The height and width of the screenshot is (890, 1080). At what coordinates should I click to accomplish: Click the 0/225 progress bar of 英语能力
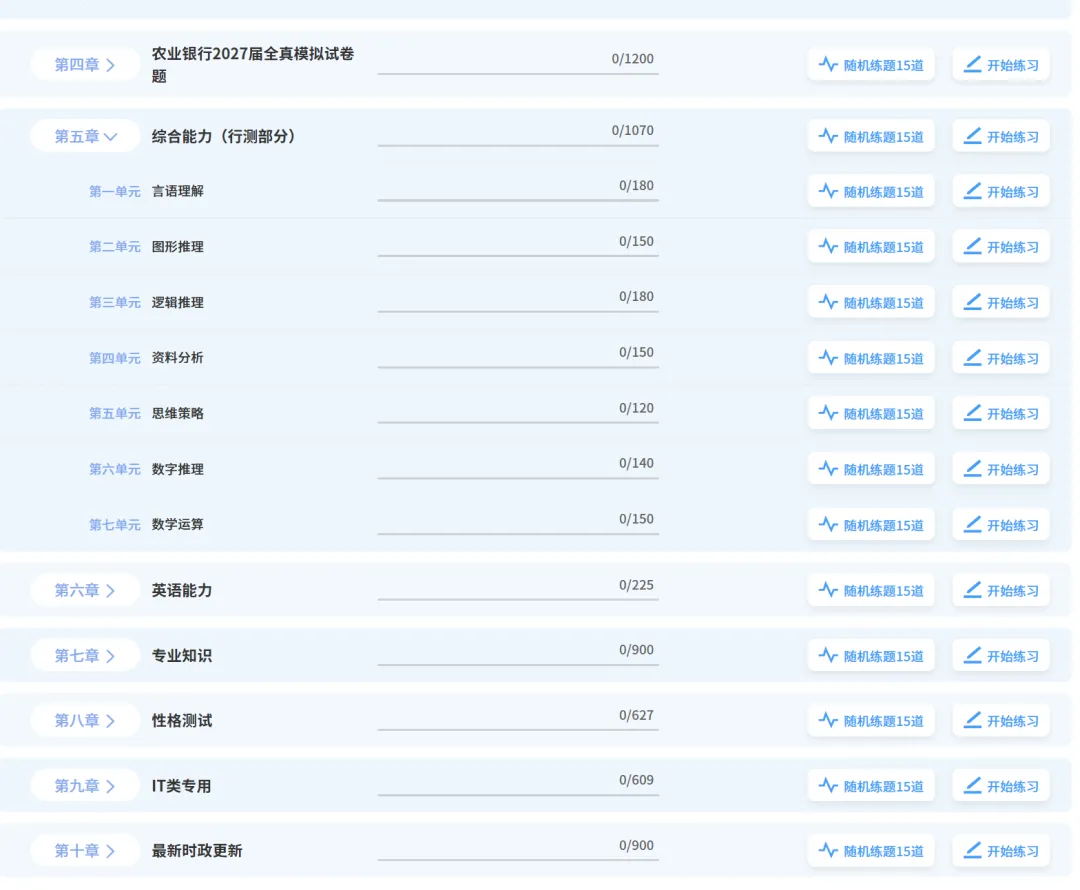pyautogui.click(x=518, y=599)
